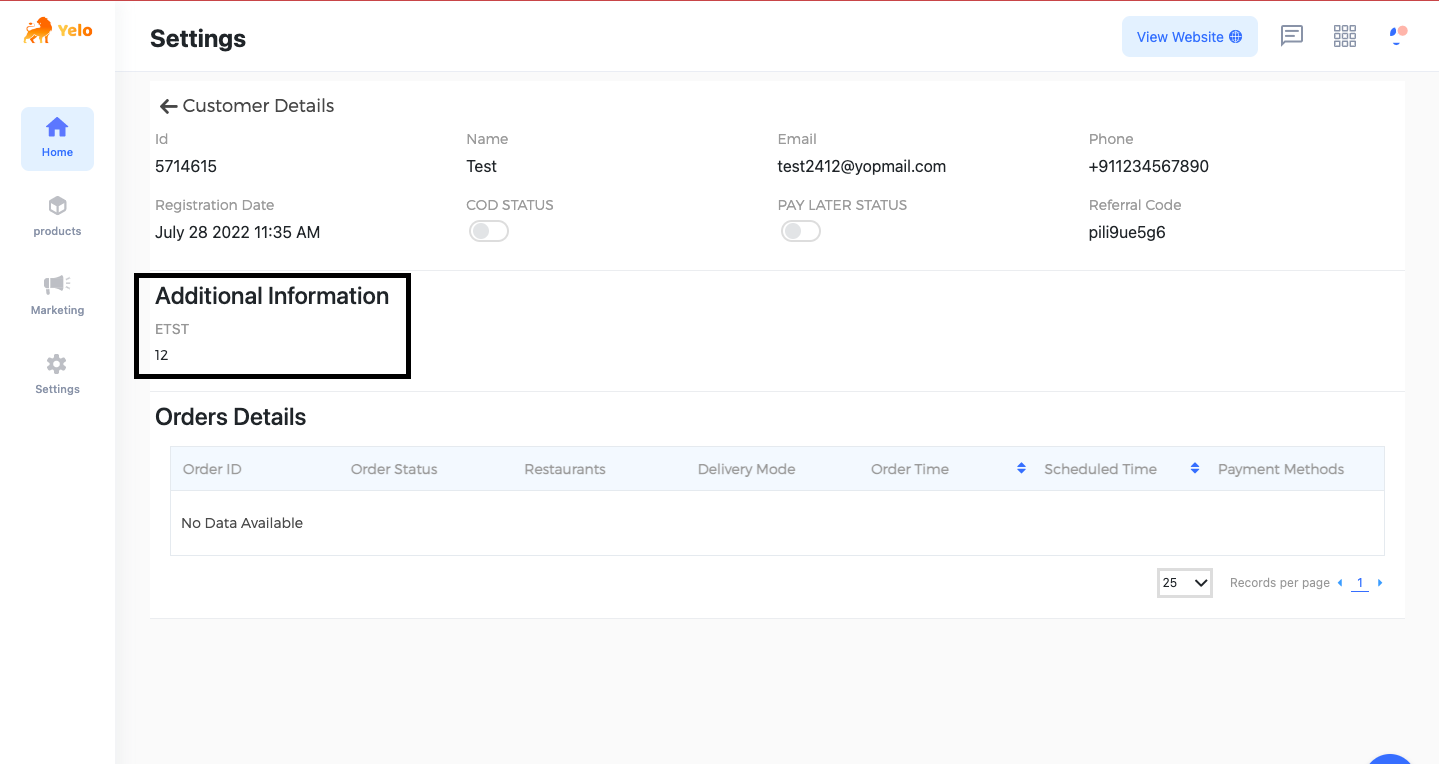Click the Restaurants column header
This screenshot has height=764, width=1439.
tap(565, 469)
